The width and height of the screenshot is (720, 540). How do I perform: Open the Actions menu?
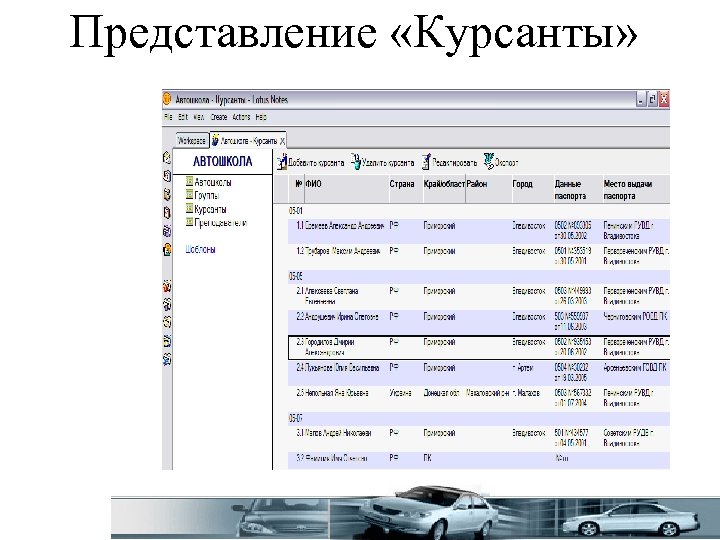coord(241,117)
